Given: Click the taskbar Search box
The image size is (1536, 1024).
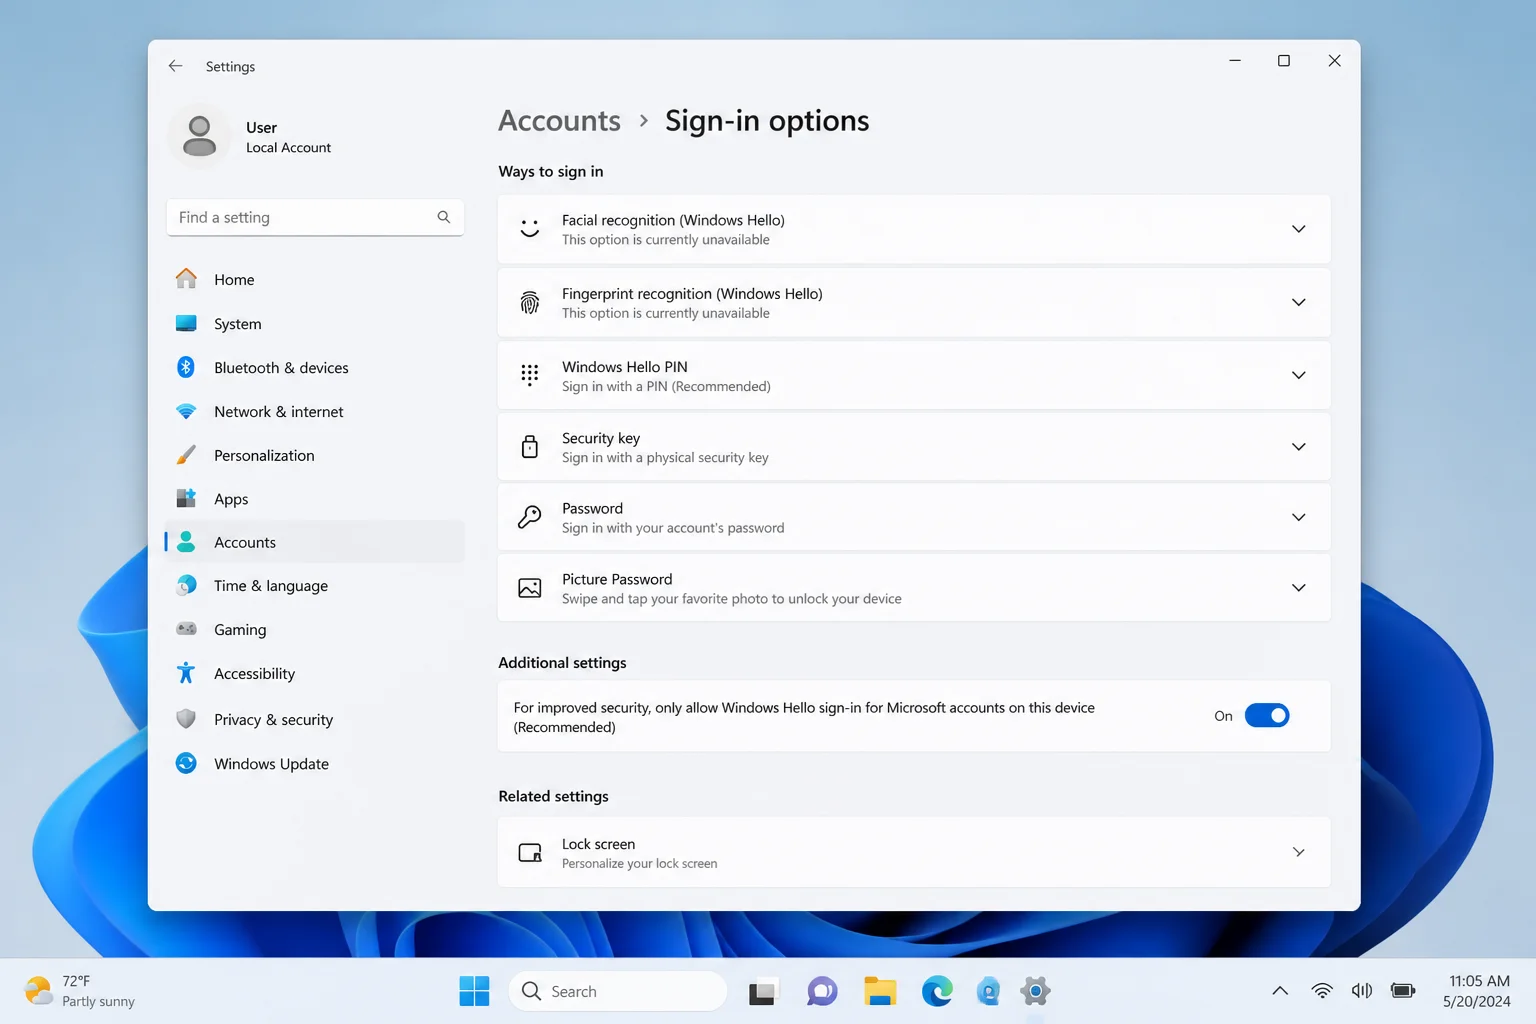Looking at the screenshot, I should click(618, 991).
